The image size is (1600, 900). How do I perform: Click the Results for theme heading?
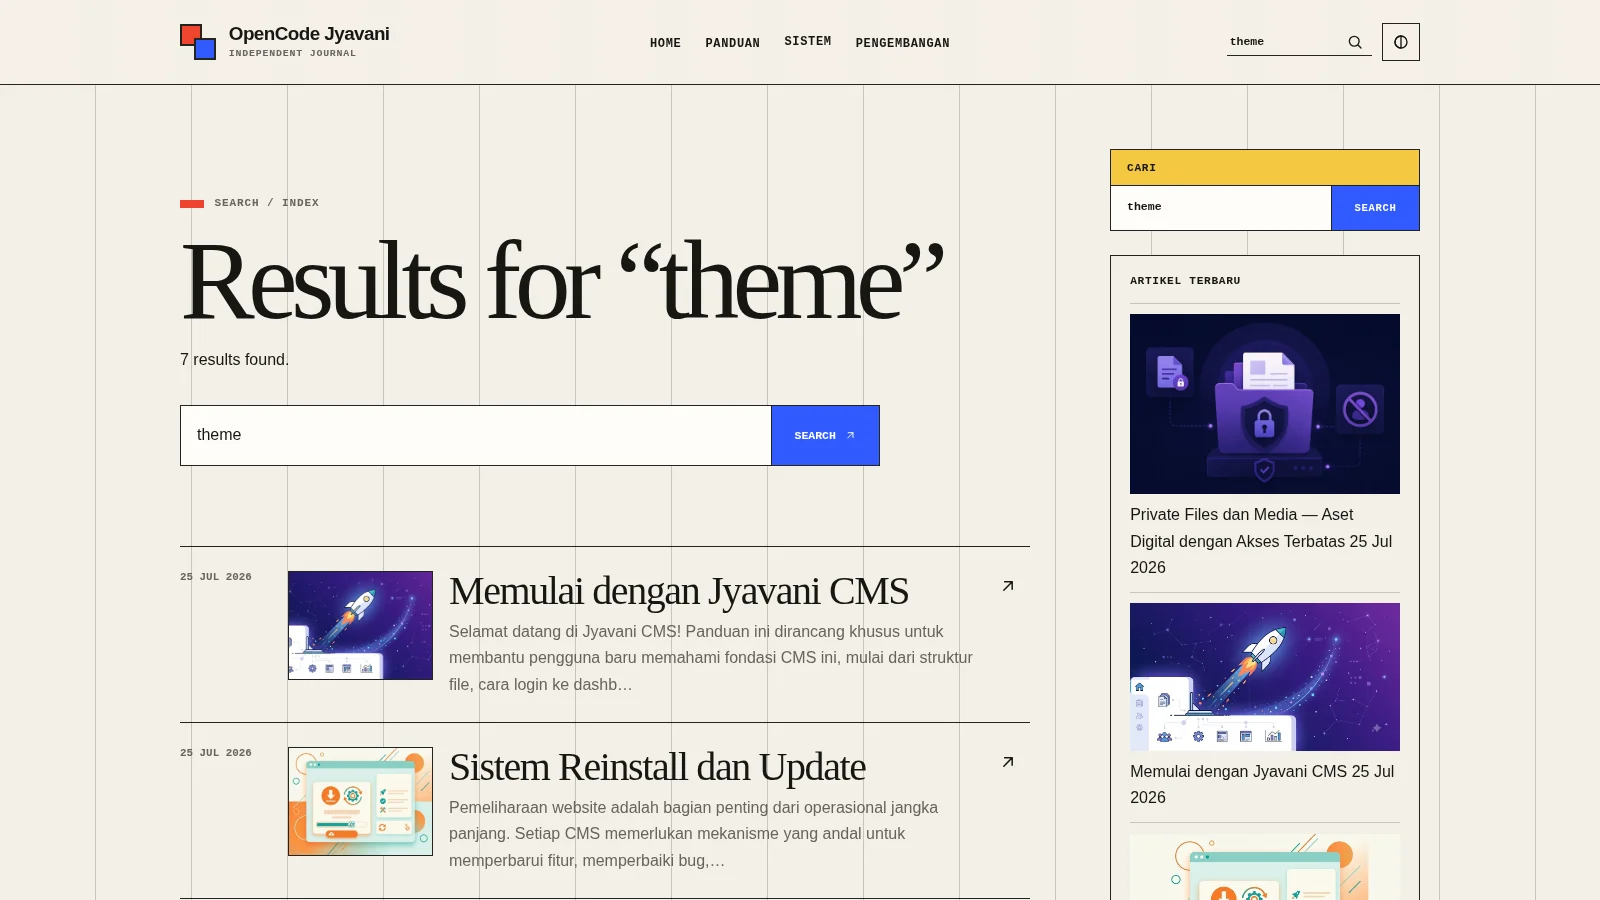(562, 282)
